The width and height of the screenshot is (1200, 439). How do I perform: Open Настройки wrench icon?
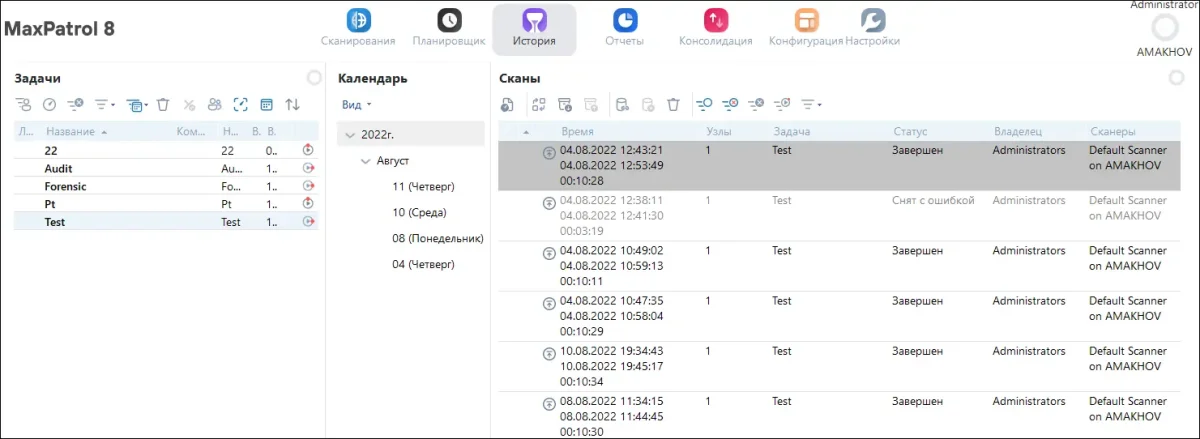(872, 20)
